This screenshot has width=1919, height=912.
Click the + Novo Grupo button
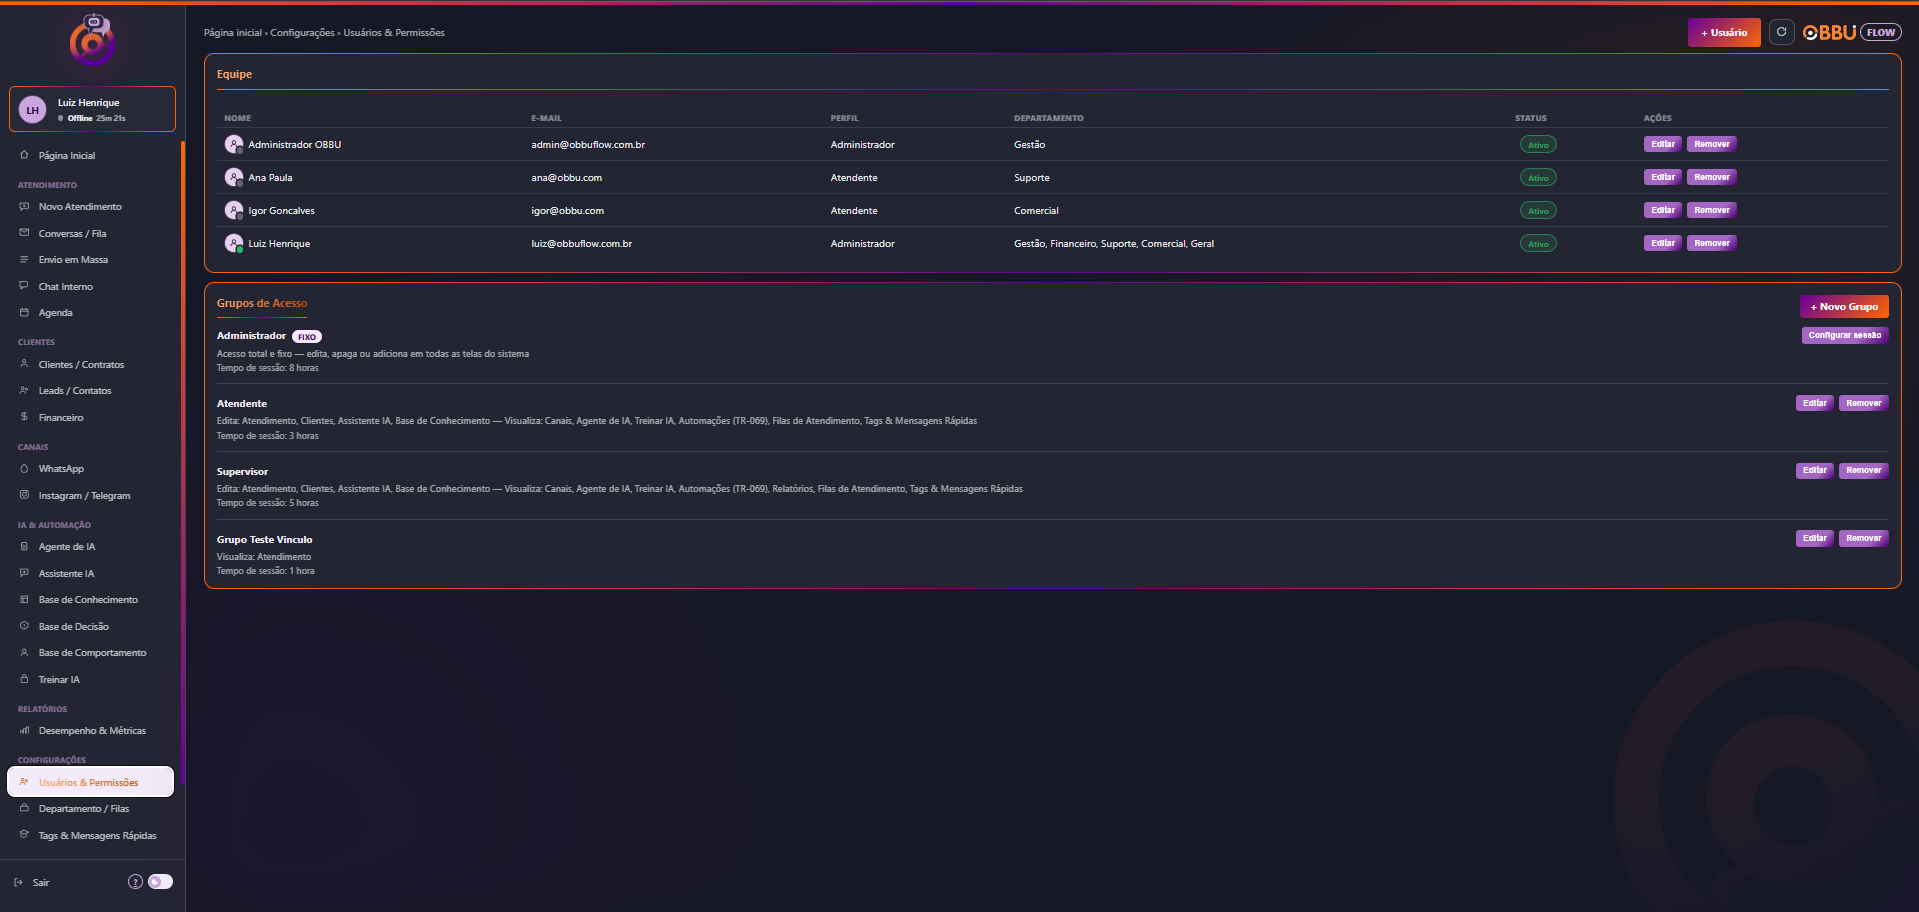[x=1844, y=306]
